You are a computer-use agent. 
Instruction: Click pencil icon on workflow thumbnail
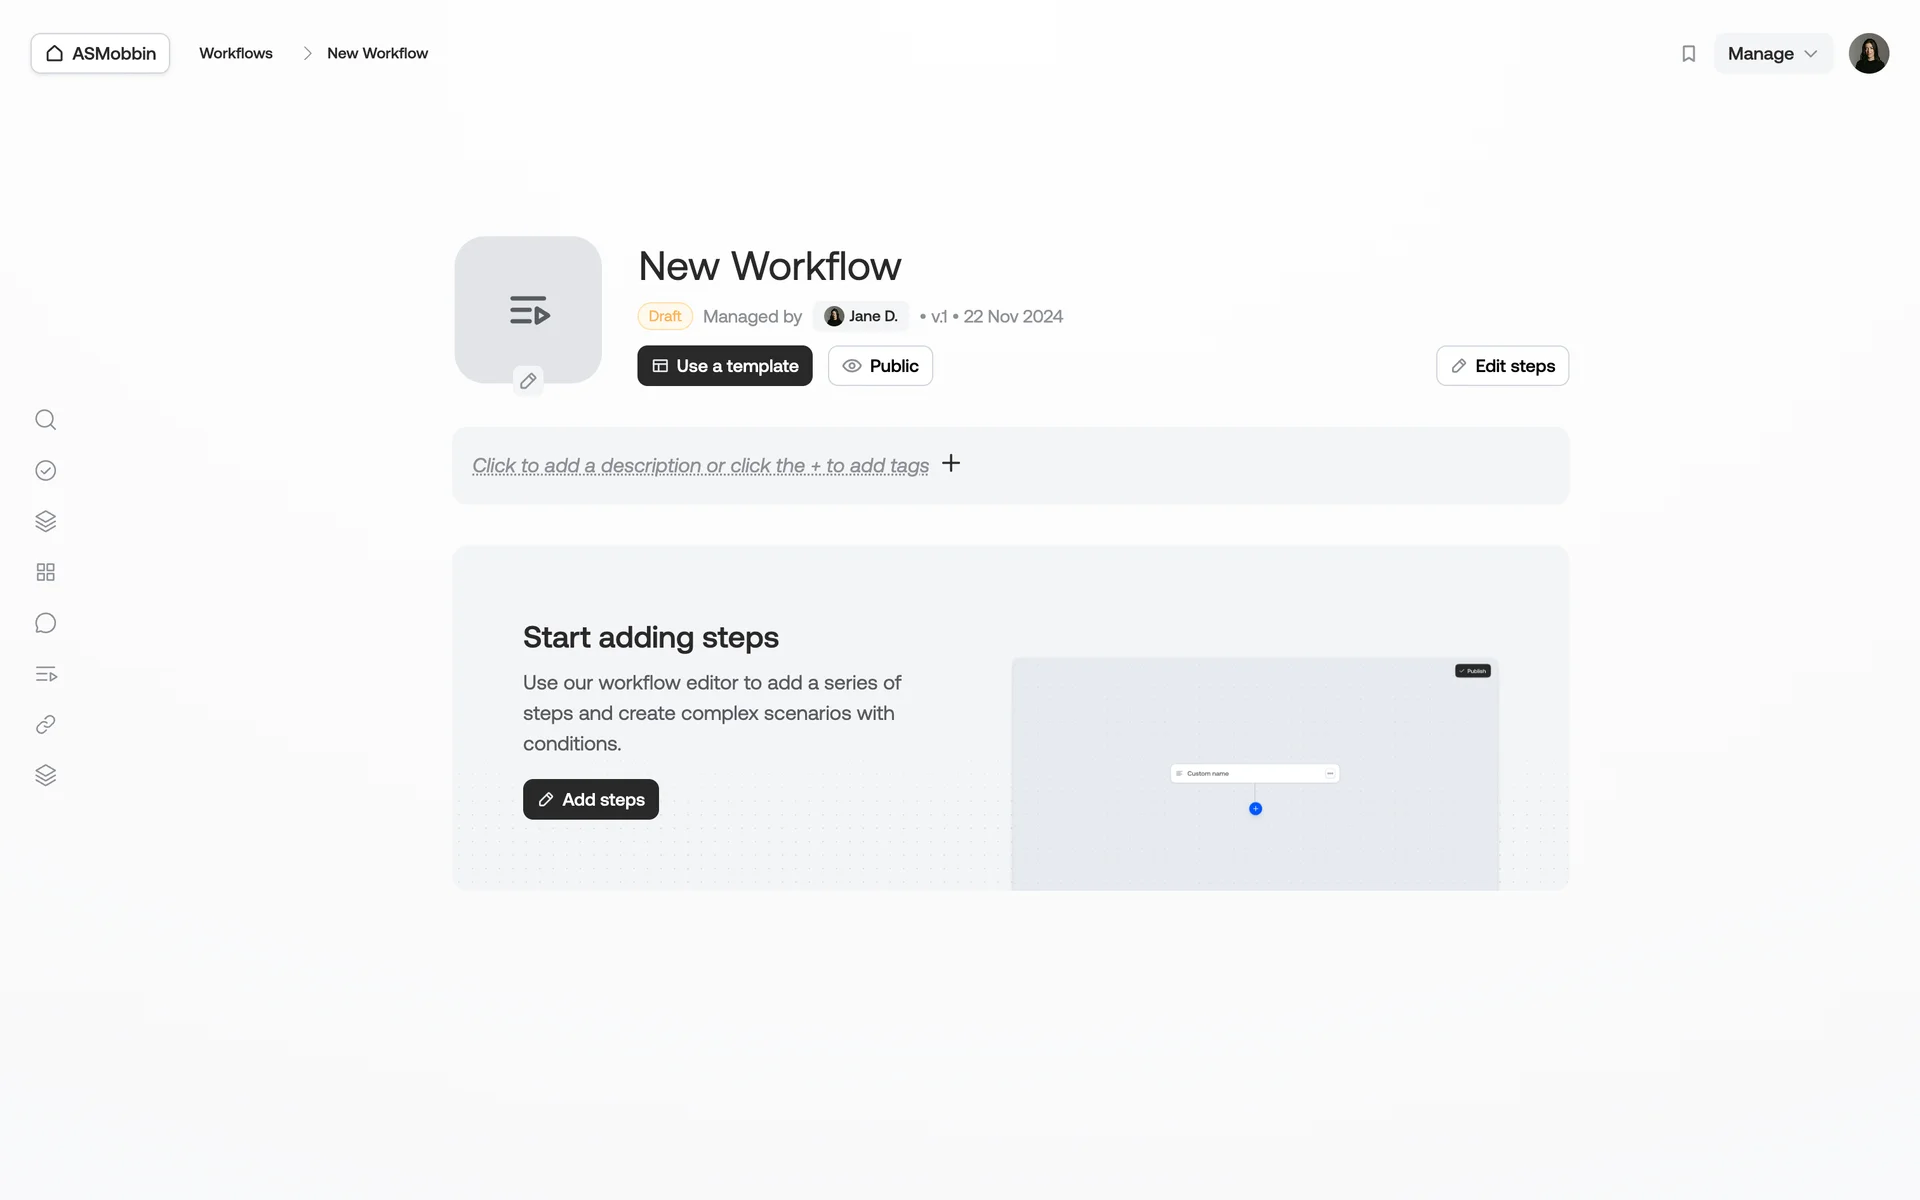[x=528, y=381]
